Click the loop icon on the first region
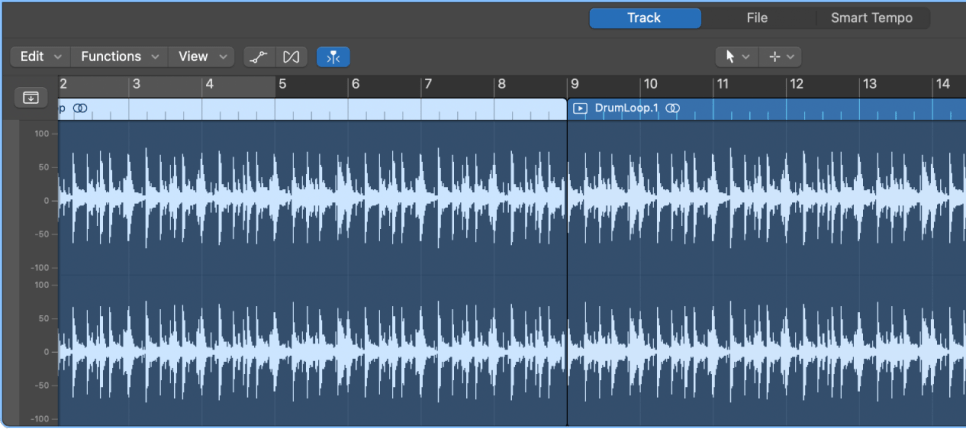966x429 pixels. point(80,108)
